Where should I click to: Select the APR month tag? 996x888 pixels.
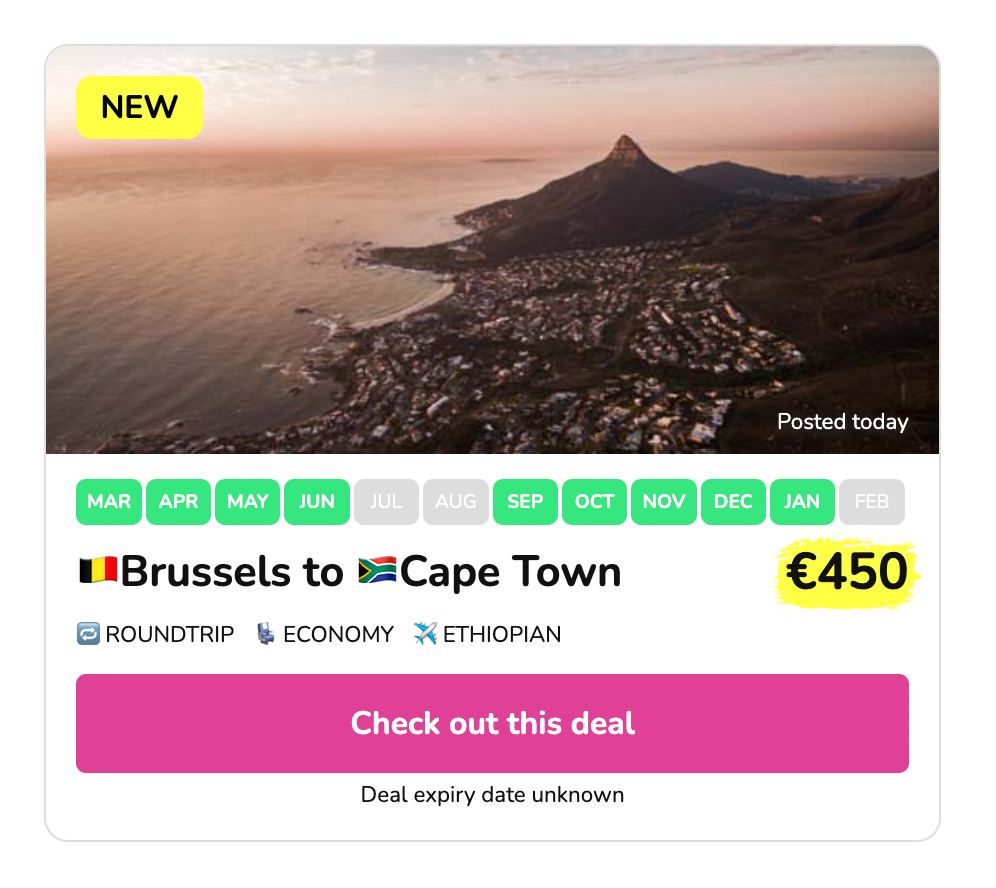pyautogui.click(x=178, y=502)
